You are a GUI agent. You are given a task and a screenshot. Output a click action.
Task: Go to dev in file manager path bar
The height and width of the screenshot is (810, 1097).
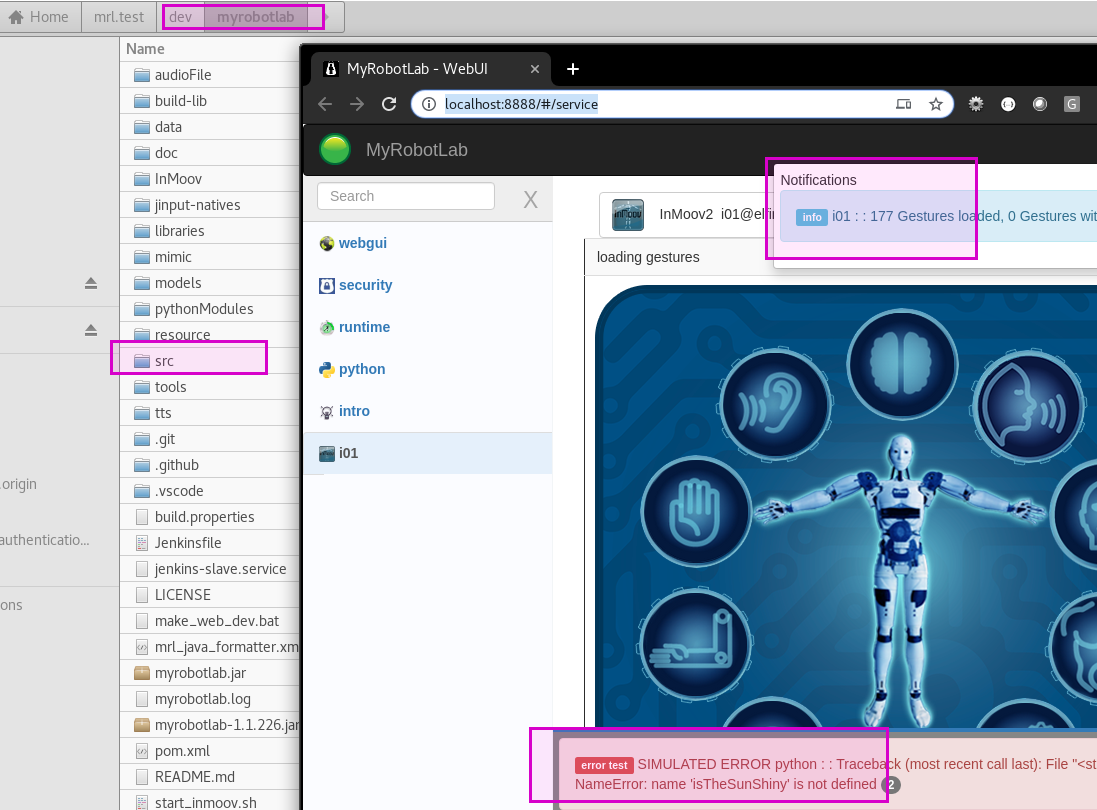pyautogui.click(x=181, y=17)
